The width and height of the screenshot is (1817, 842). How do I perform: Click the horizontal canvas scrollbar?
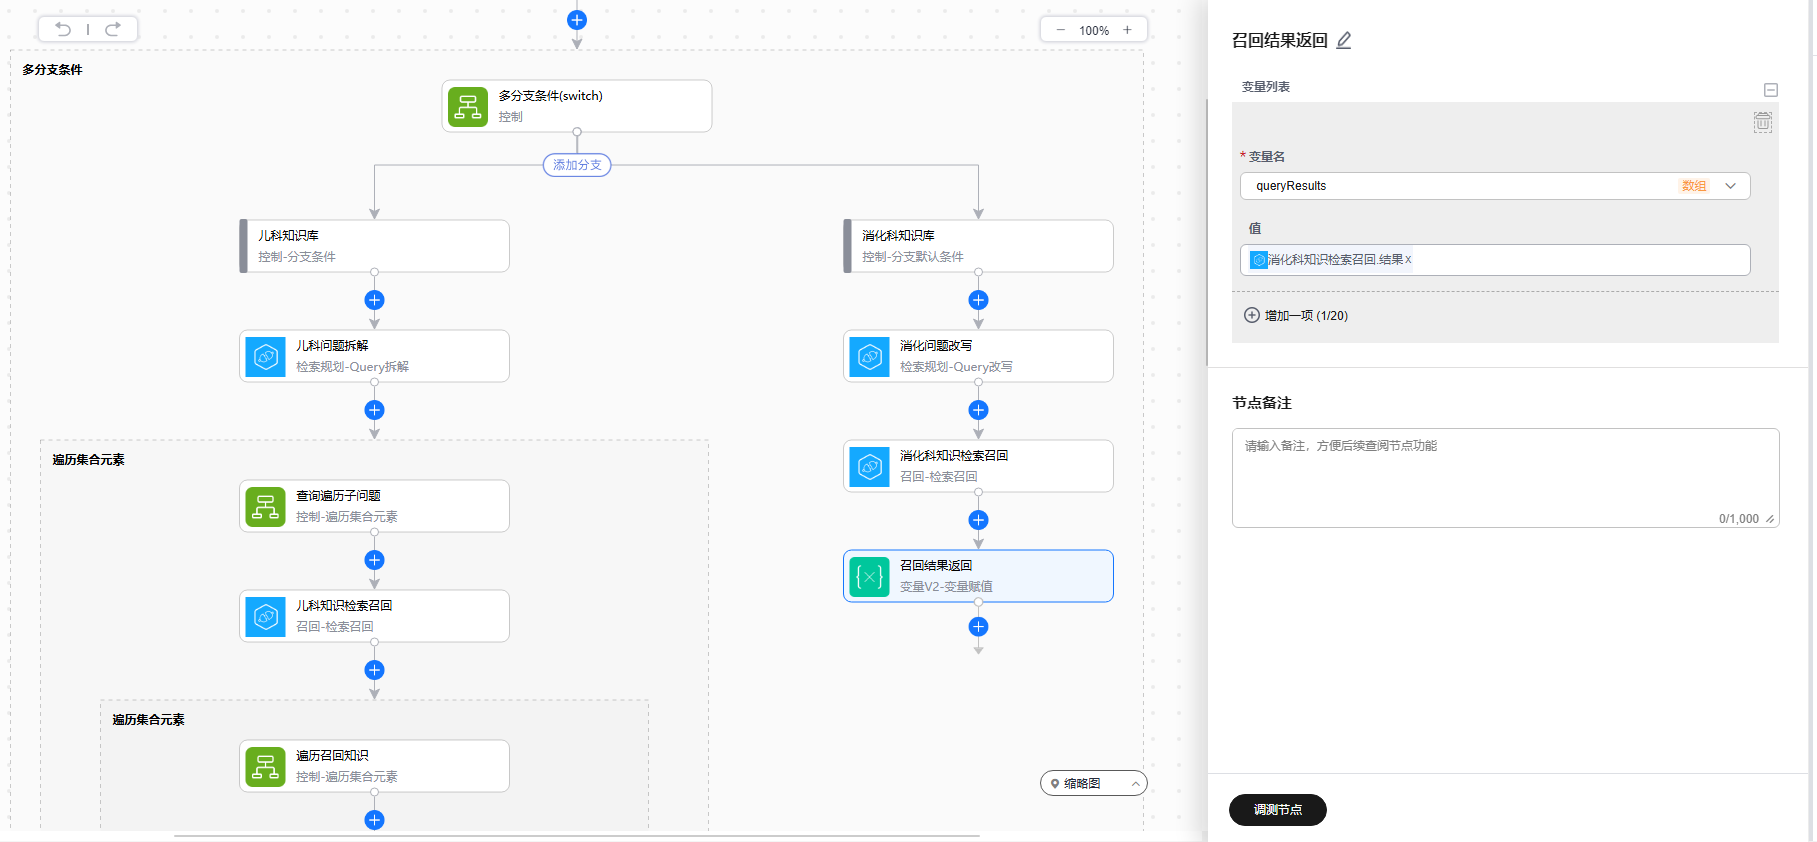click(x=576, y=835)
